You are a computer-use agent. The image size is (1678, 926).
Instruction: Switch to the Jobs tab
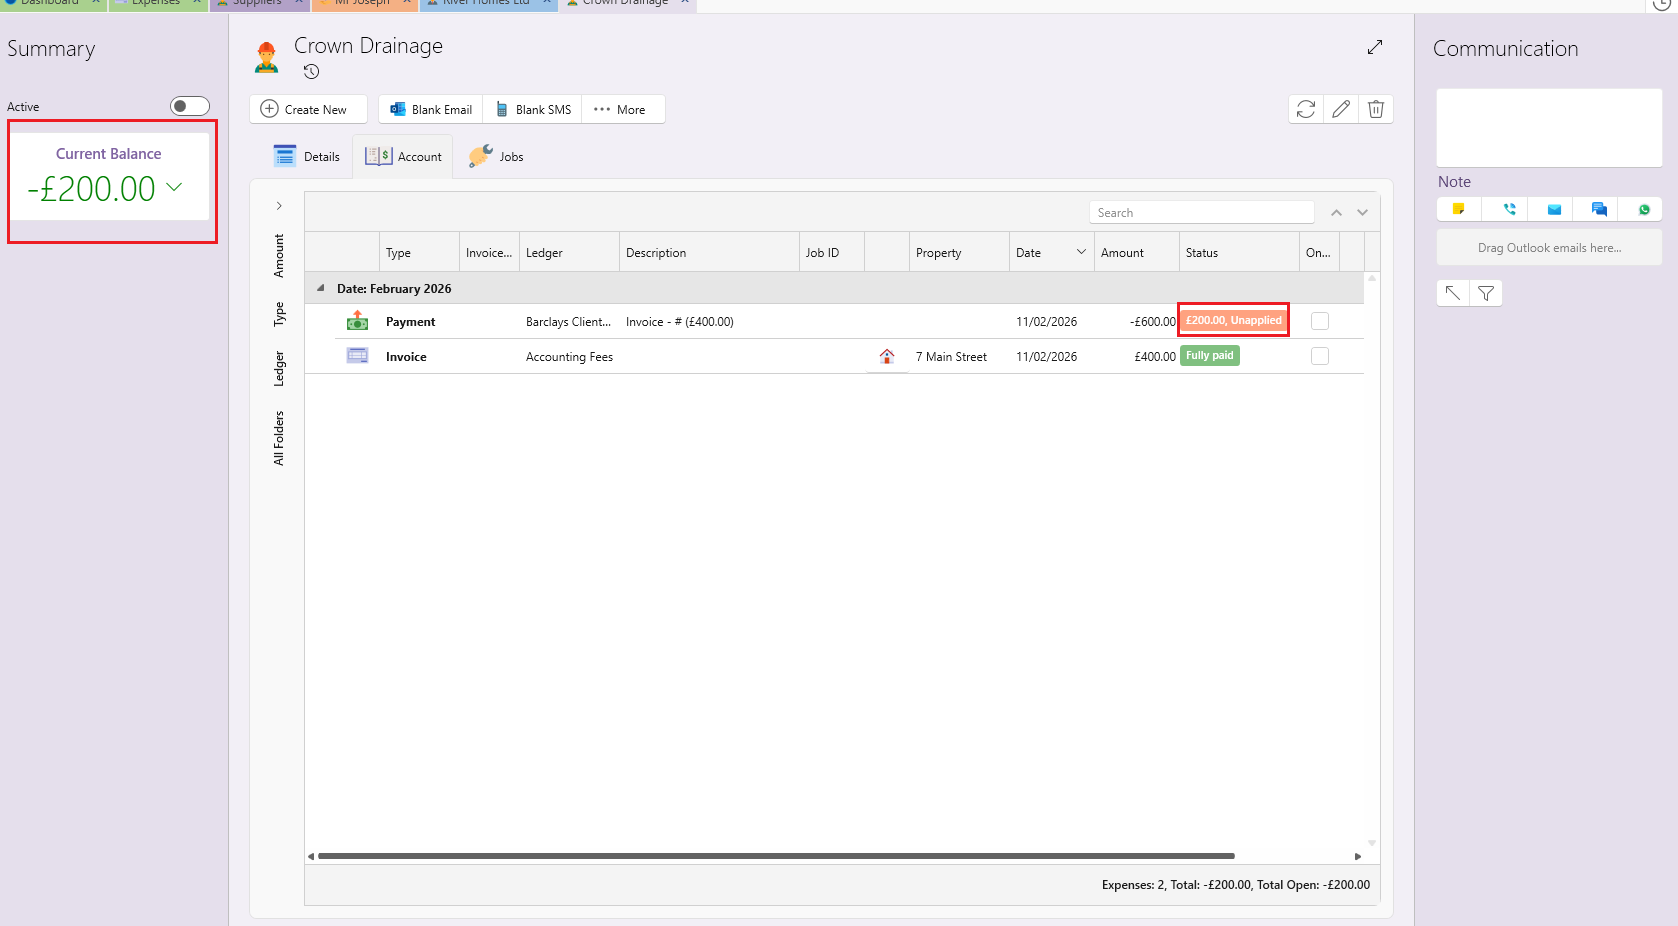click(x=496, y=157)
